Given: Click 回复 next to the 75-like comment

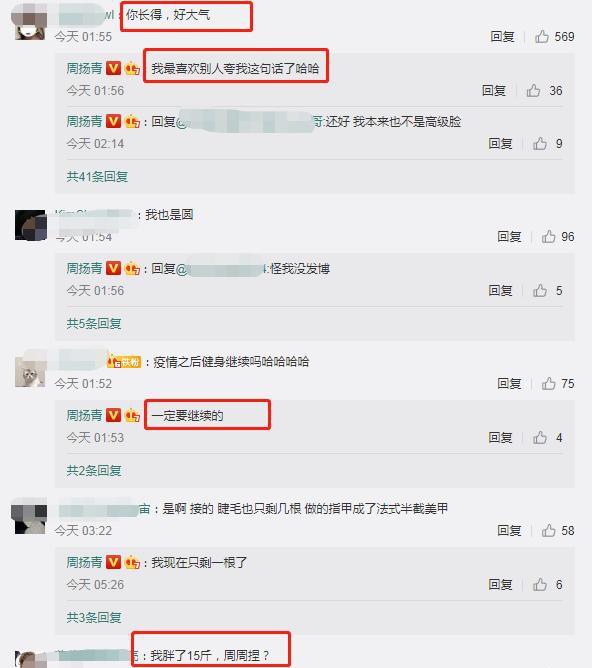Looking at the screenshot, I should (509, 383).
